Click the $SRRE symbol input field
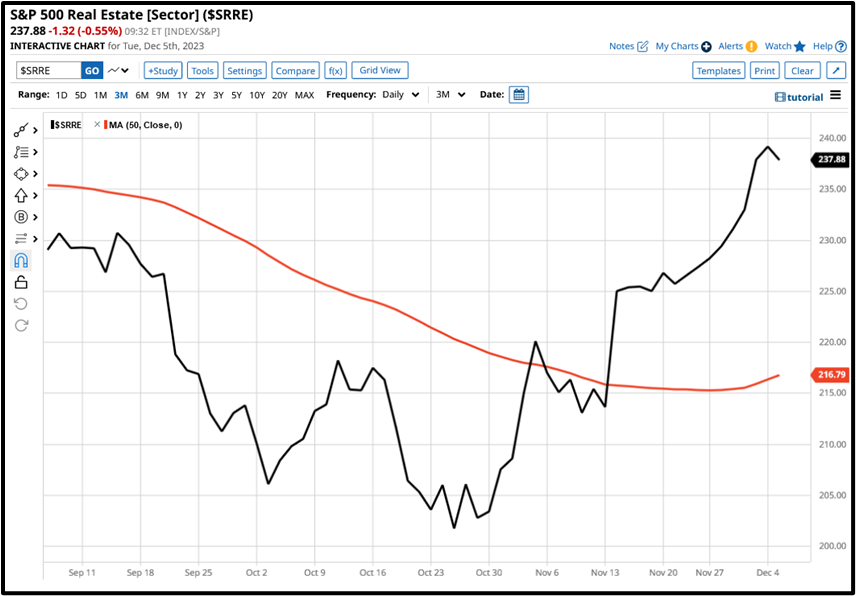Screen dimensions: 856x596 (47, 70)
